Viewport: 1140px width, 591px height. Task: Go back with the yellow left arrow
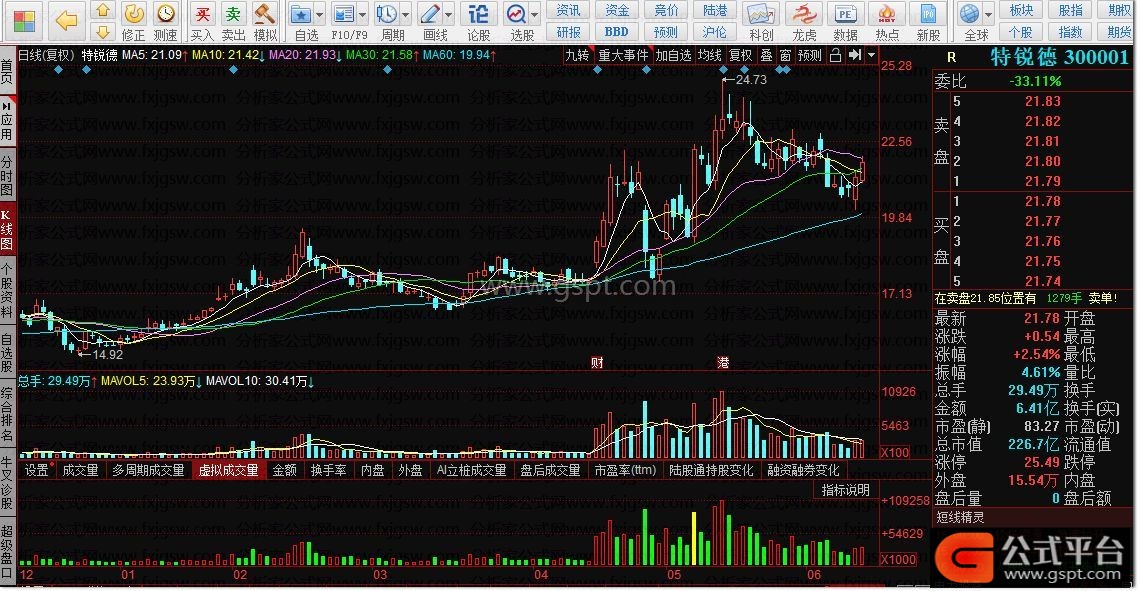tap(65, 20)
